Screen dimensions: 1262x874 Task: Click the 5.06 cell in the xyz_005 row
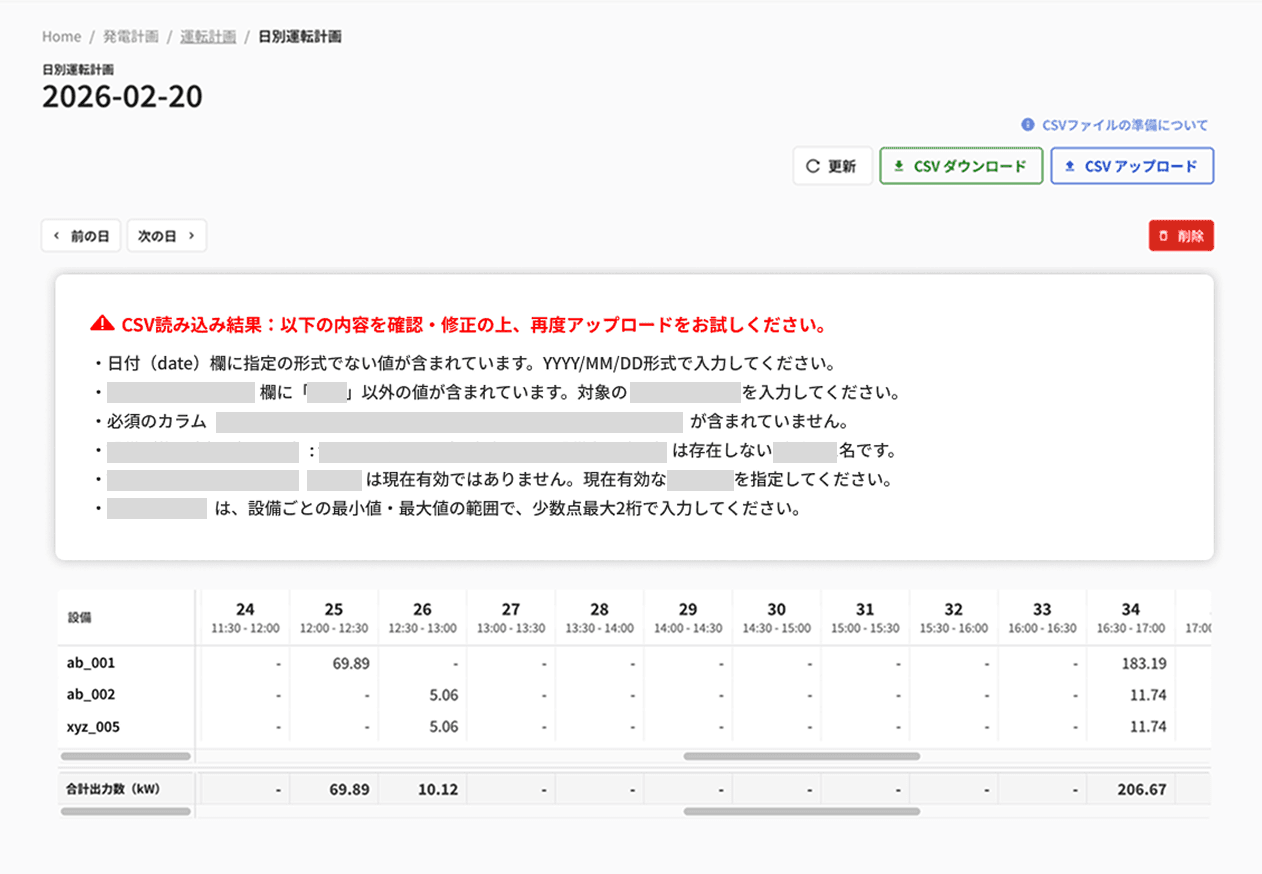pyautogui.click(x=443, y=727)
